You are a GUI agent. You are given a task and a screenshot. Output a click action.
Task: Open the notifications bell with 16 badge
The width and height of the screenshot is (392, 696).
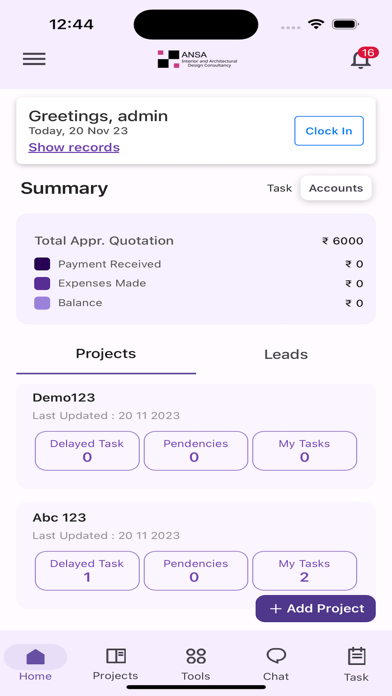pos(364,58)
